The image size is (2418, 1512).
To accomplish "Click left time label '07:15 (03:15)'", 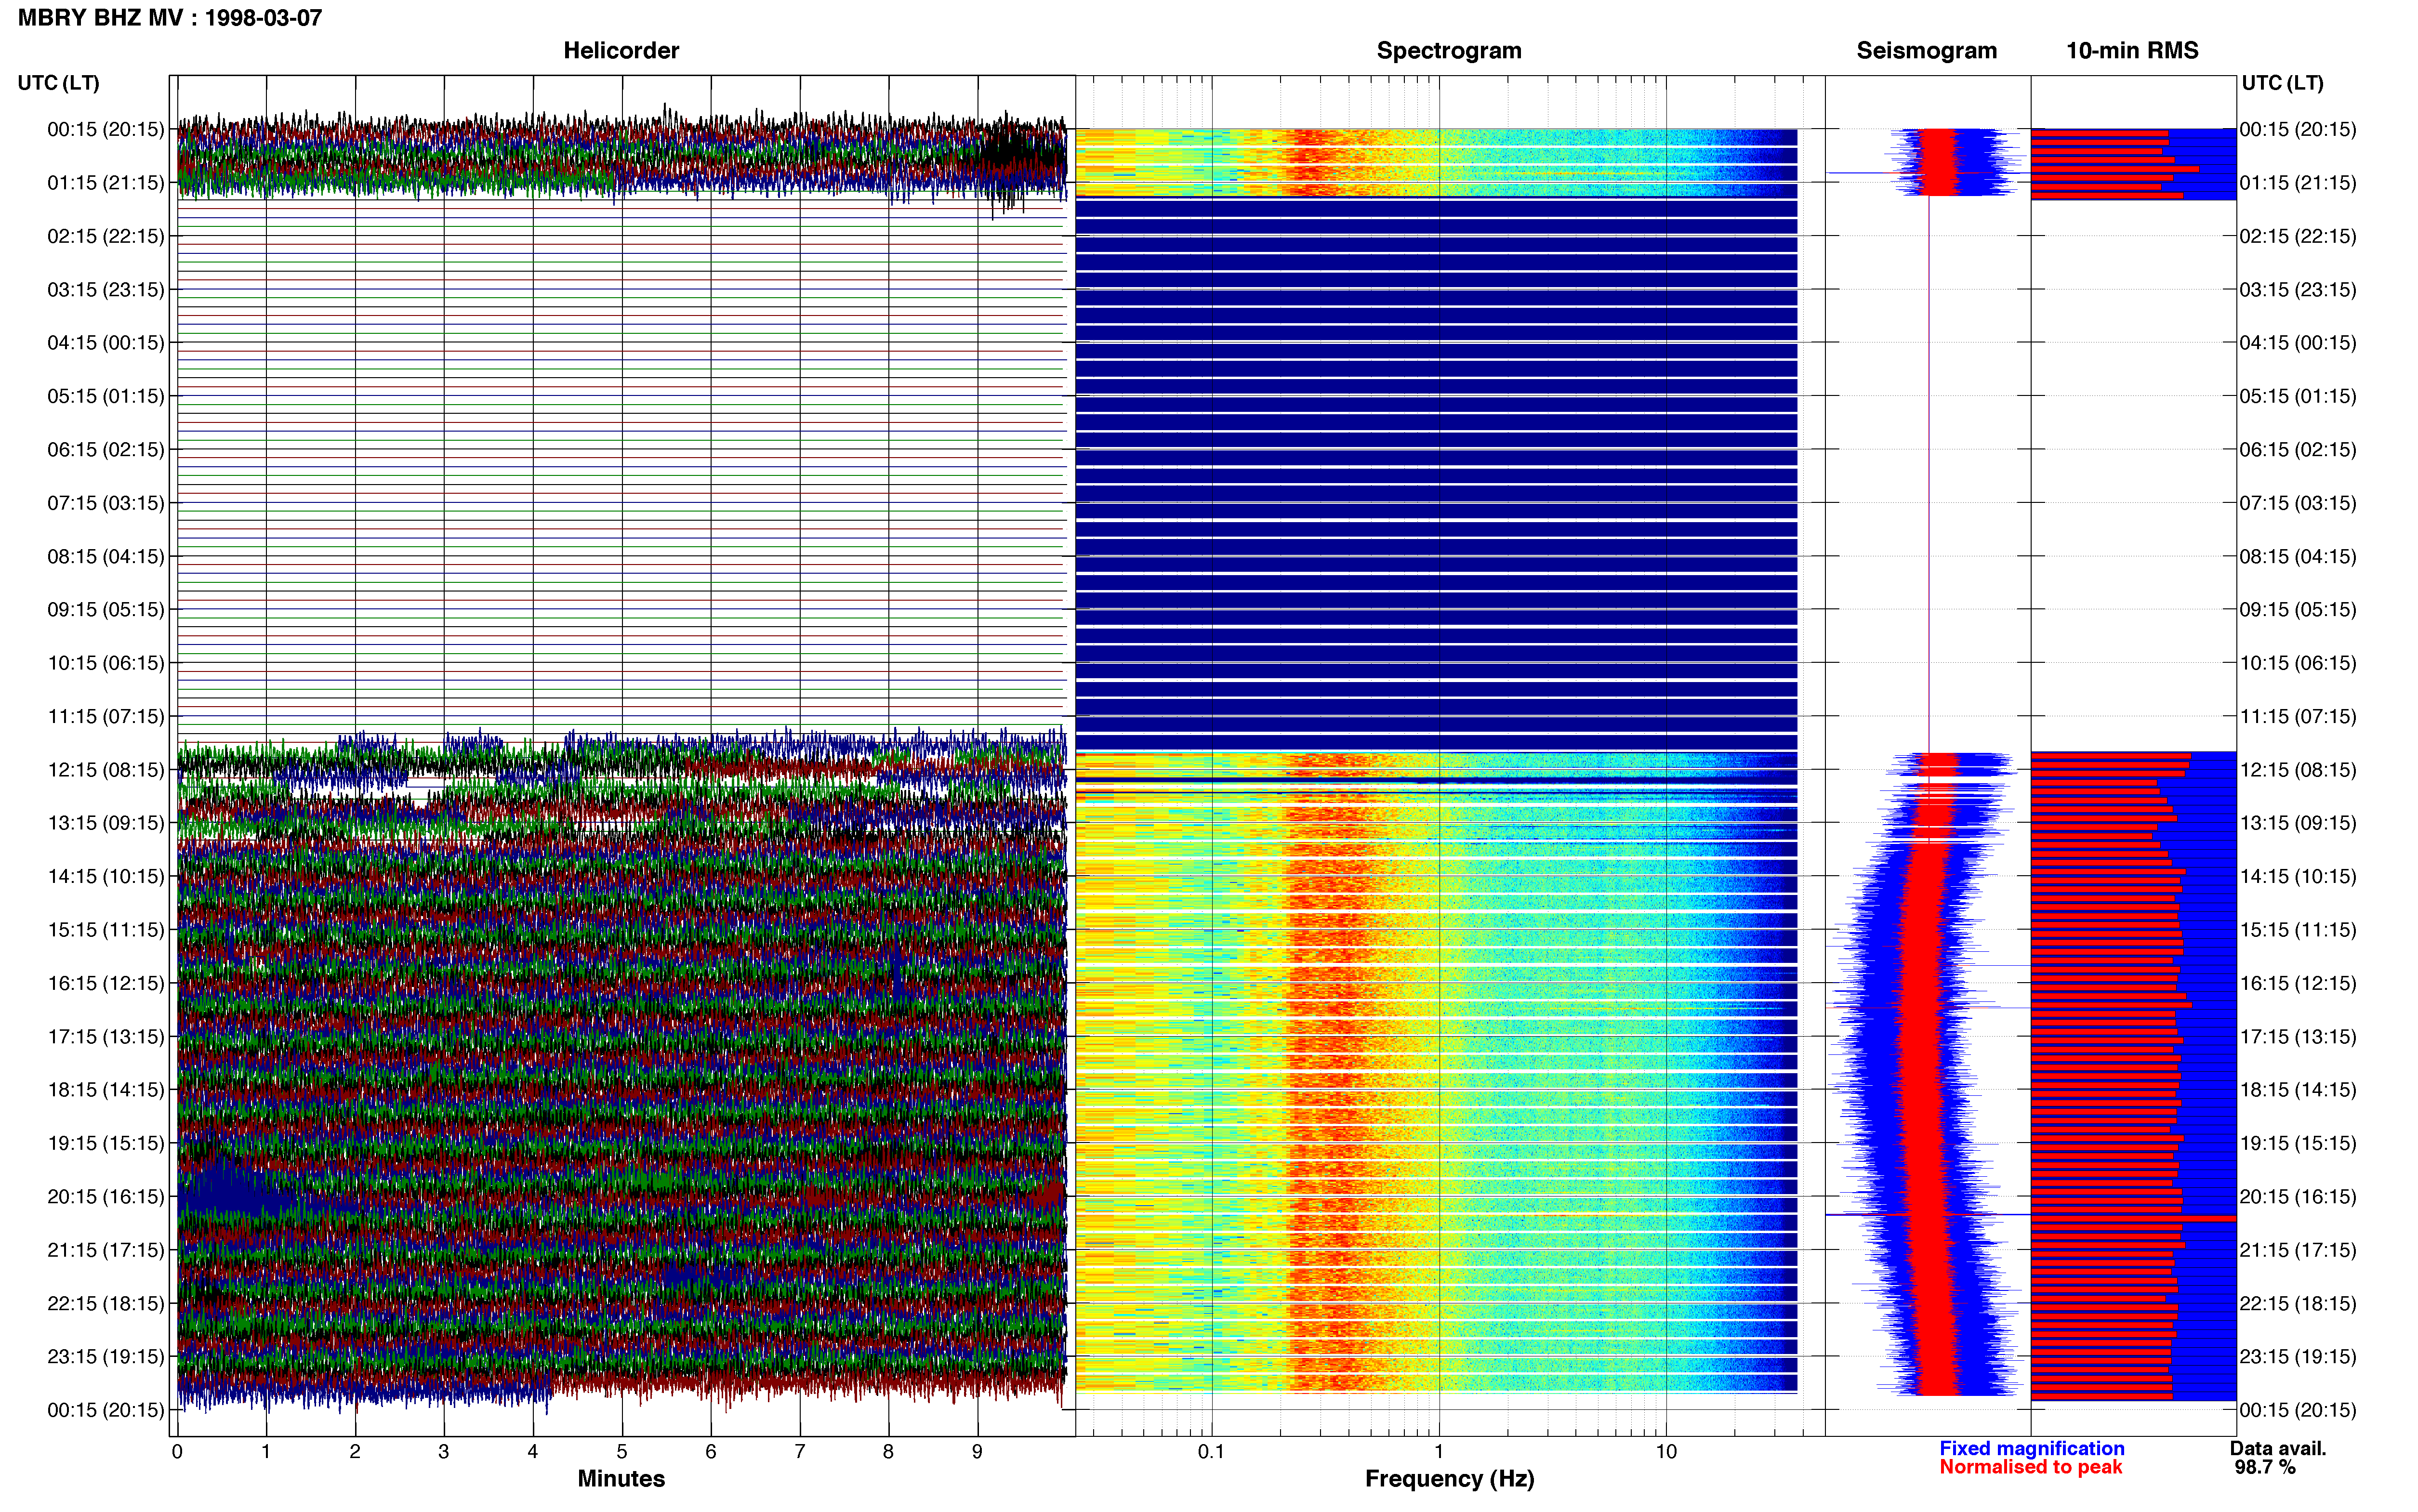I will (106, 503).
